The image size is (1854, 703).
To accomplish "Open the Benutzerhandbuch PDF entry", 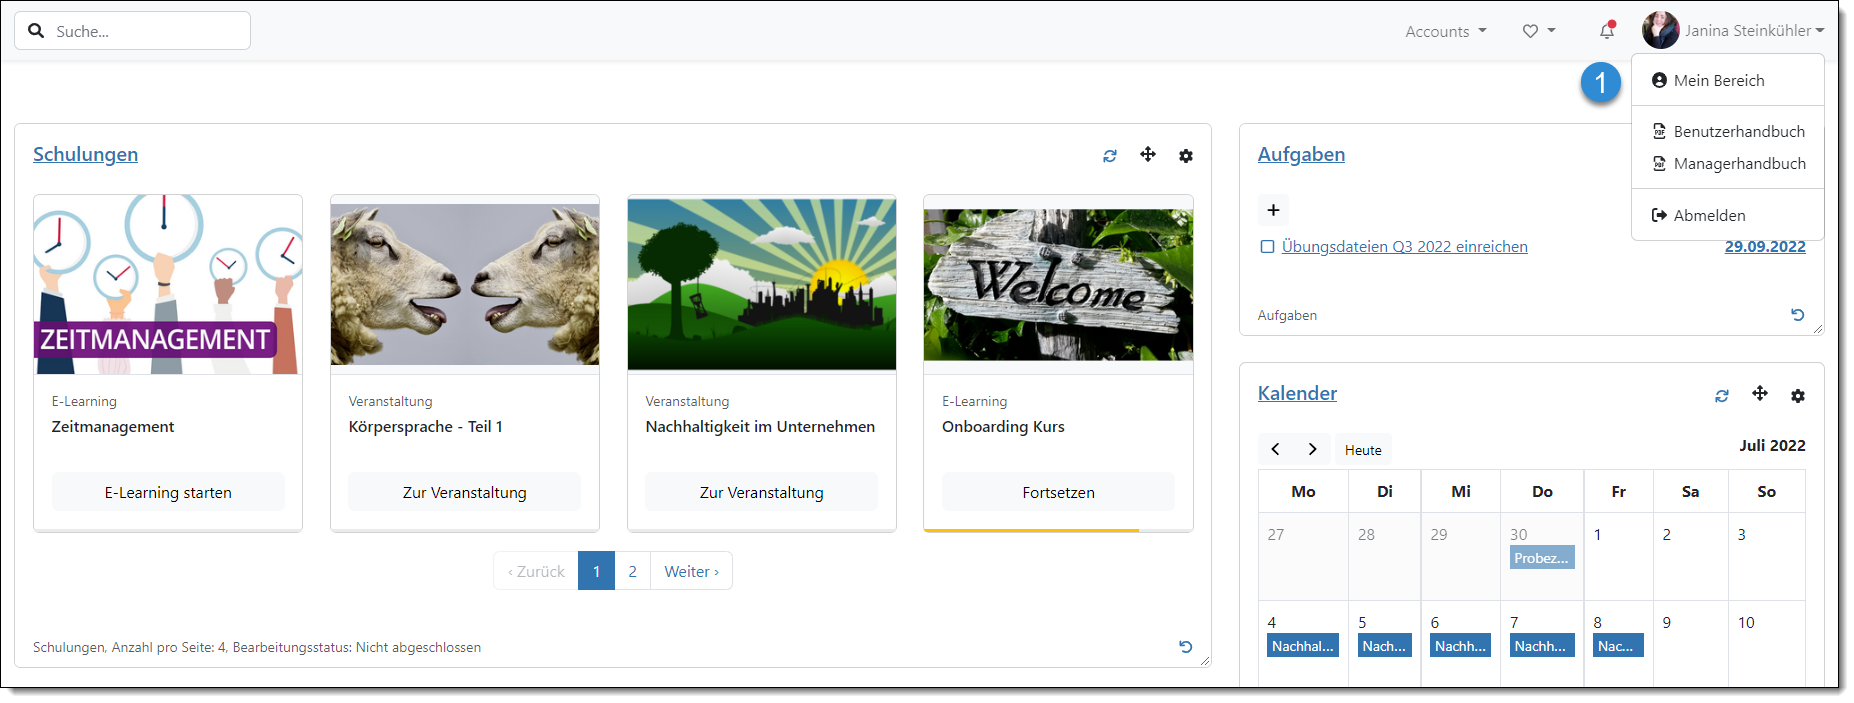I will coord(1738,132).
